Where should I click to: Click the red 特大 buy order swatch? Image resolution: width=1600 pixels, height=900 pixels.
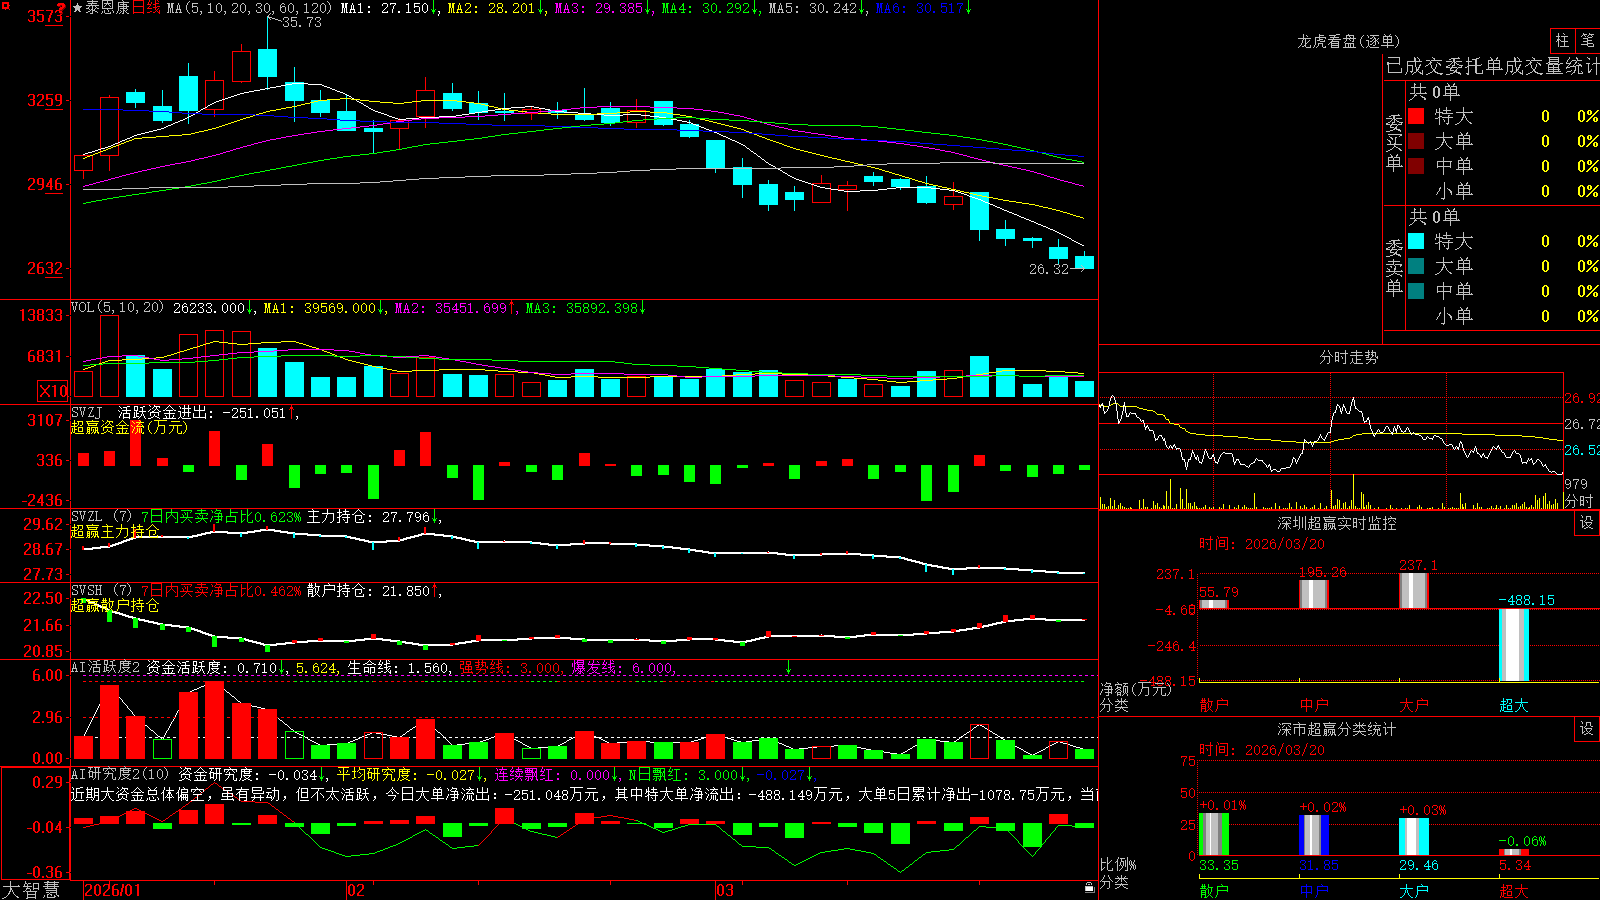click(x=1416, y=116)
